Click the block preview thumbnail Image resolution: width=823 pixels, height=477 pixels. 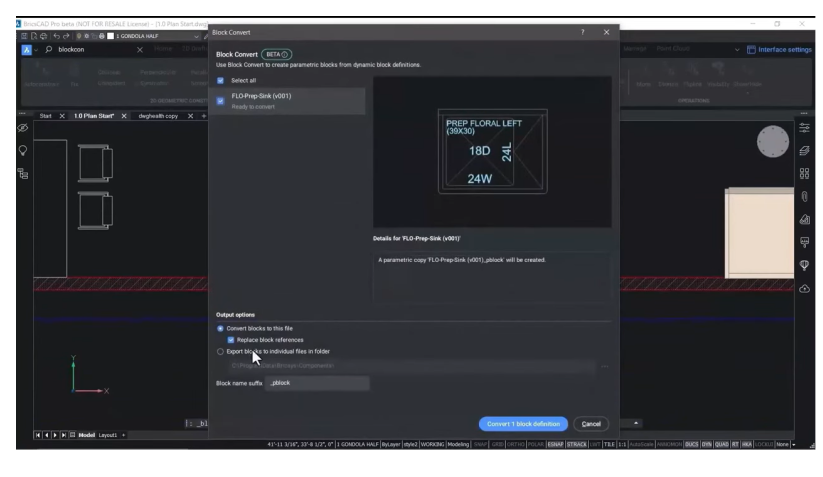492,152
